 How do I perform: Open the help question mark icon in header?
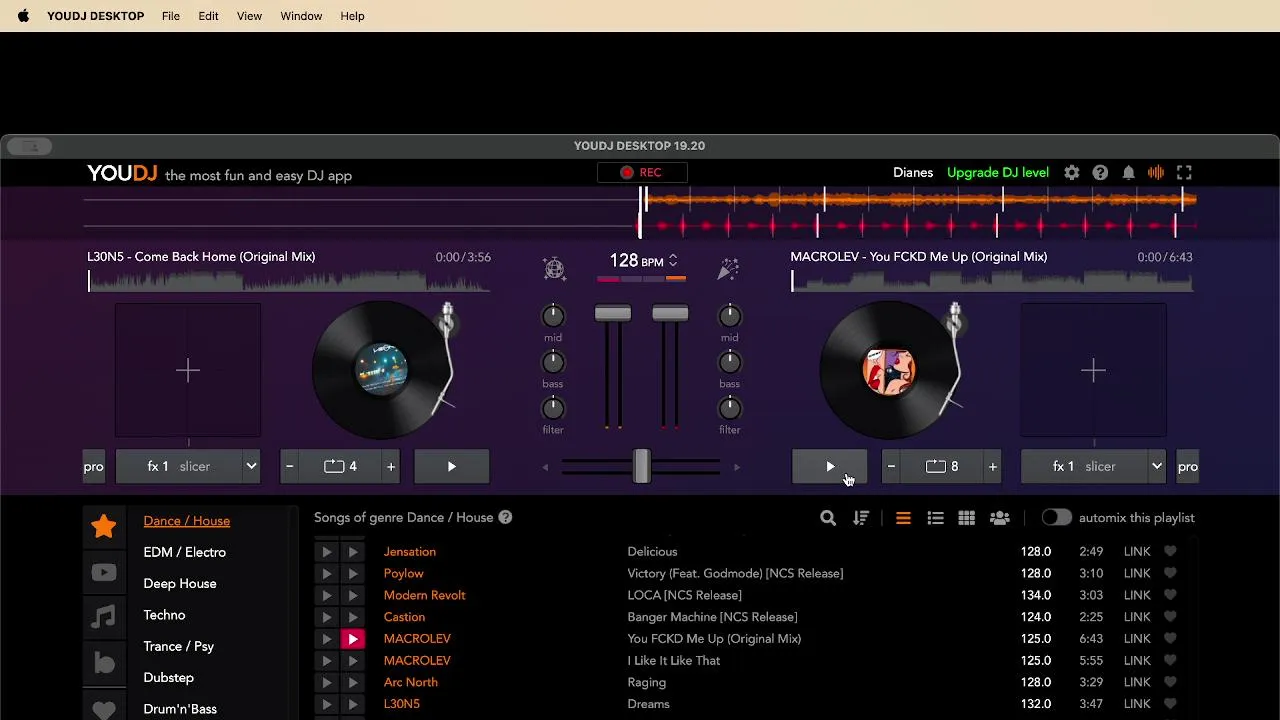[x=1100, y=173]
